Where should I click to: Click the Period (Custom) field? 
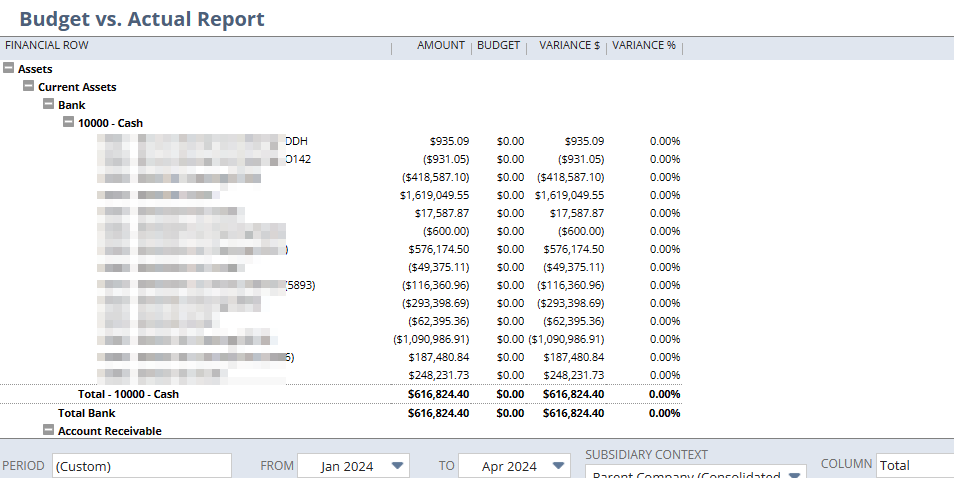tap(141, 466)
